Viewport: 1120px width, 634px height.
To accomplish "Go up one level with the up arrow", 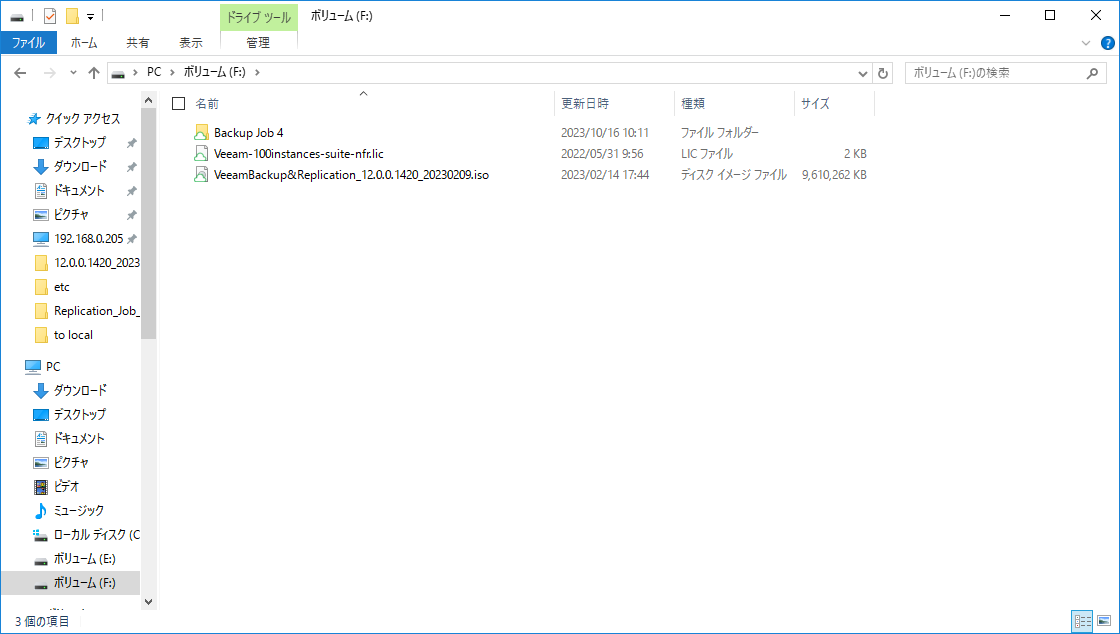I will pos(94,73).
